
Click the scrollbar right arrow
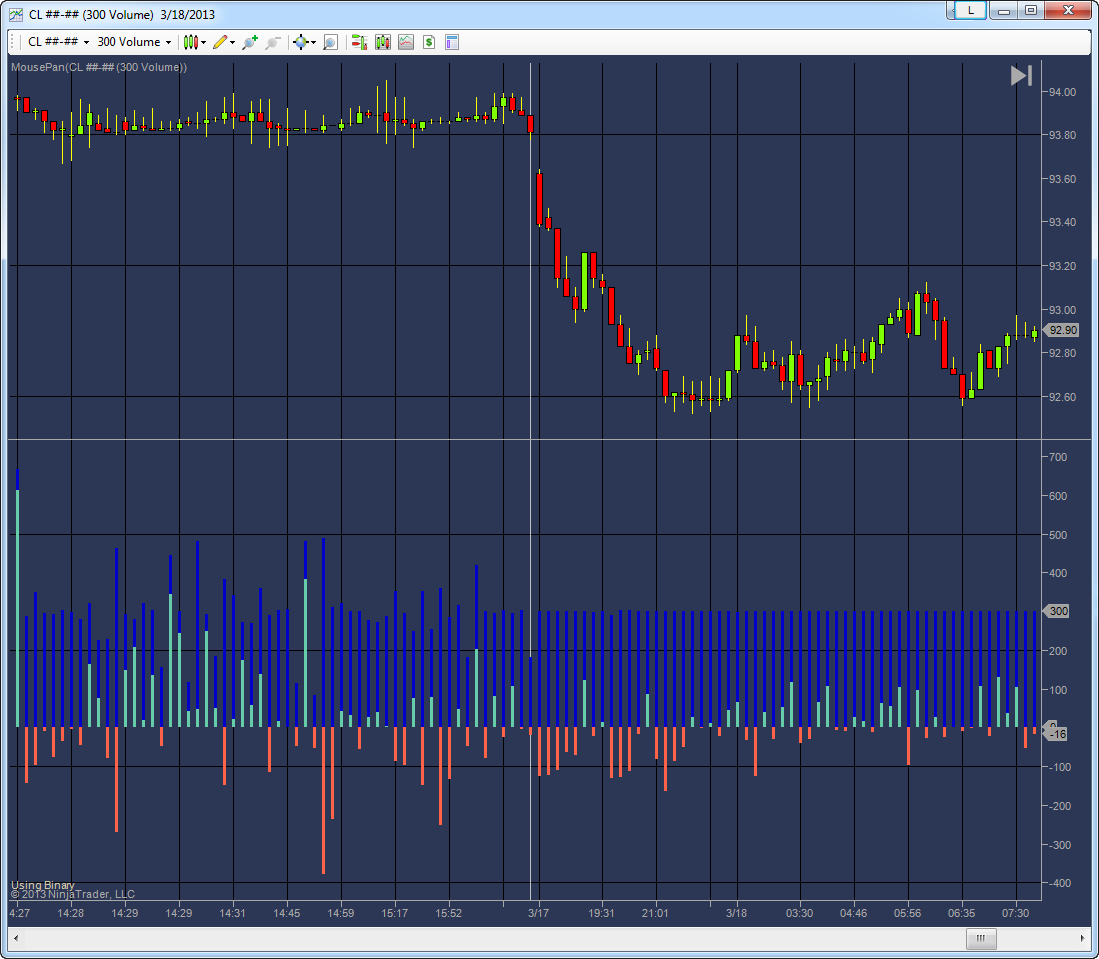click(1083, 938)
